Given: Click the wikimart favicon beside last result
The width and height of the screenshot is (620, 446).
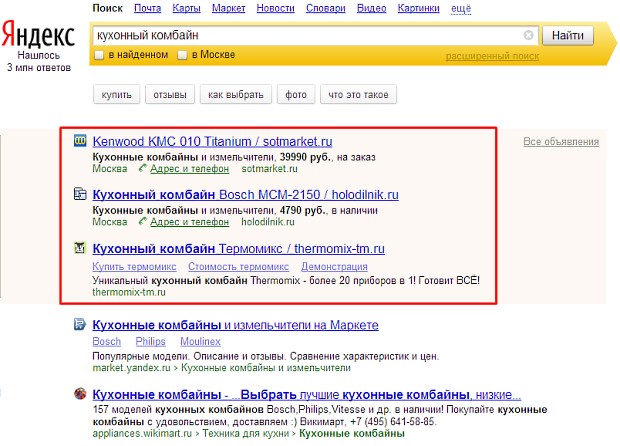Looking at the screenshot, I should 80,393.
